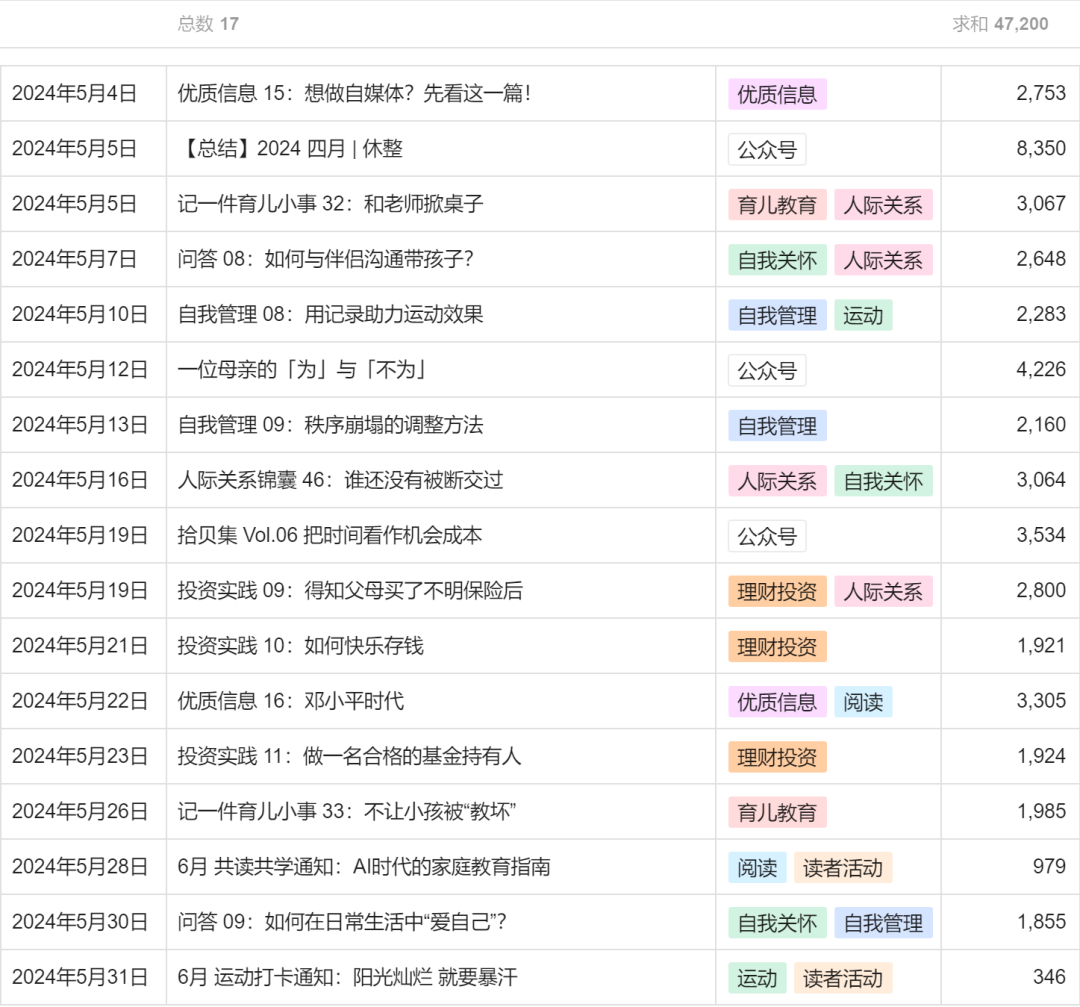
Task: Click the 人际关系 tag in the 和老师掀桌子 row
Action: (x=884, y=205)
